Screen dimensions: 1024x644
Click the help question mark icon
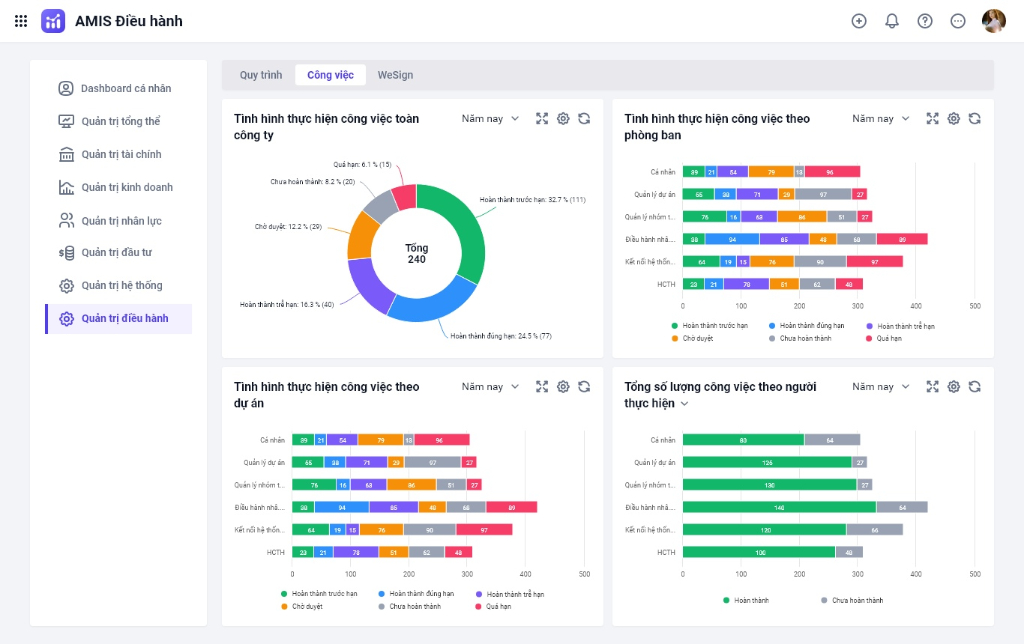coord(925,21)
